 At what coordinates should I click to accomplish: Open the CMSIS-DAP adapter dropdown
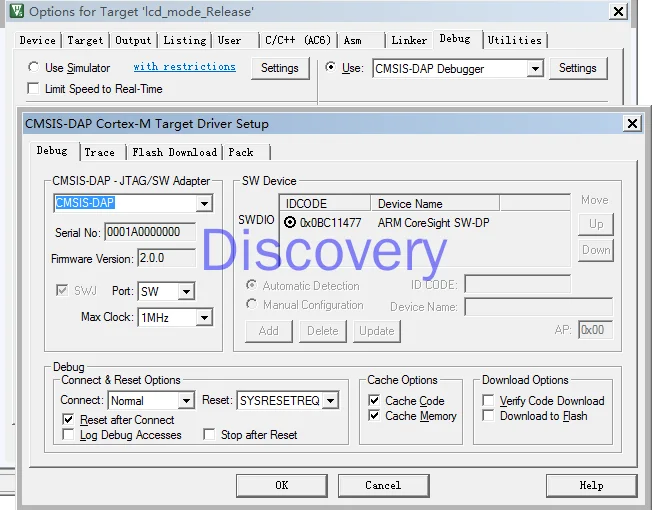point(204,204)
